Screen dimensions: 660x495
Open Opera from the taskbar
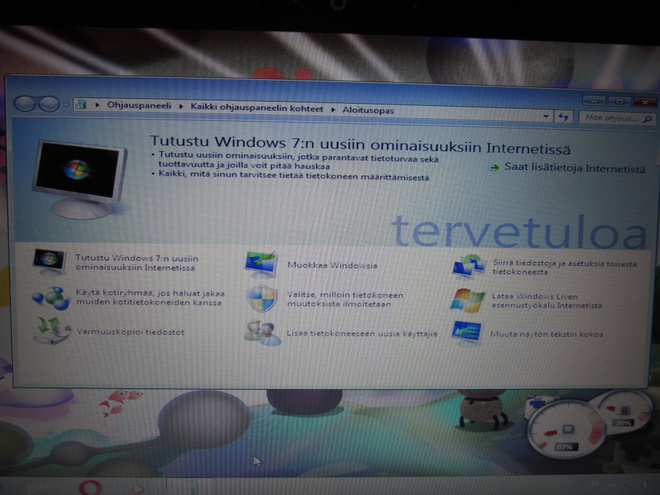[90, 487]
